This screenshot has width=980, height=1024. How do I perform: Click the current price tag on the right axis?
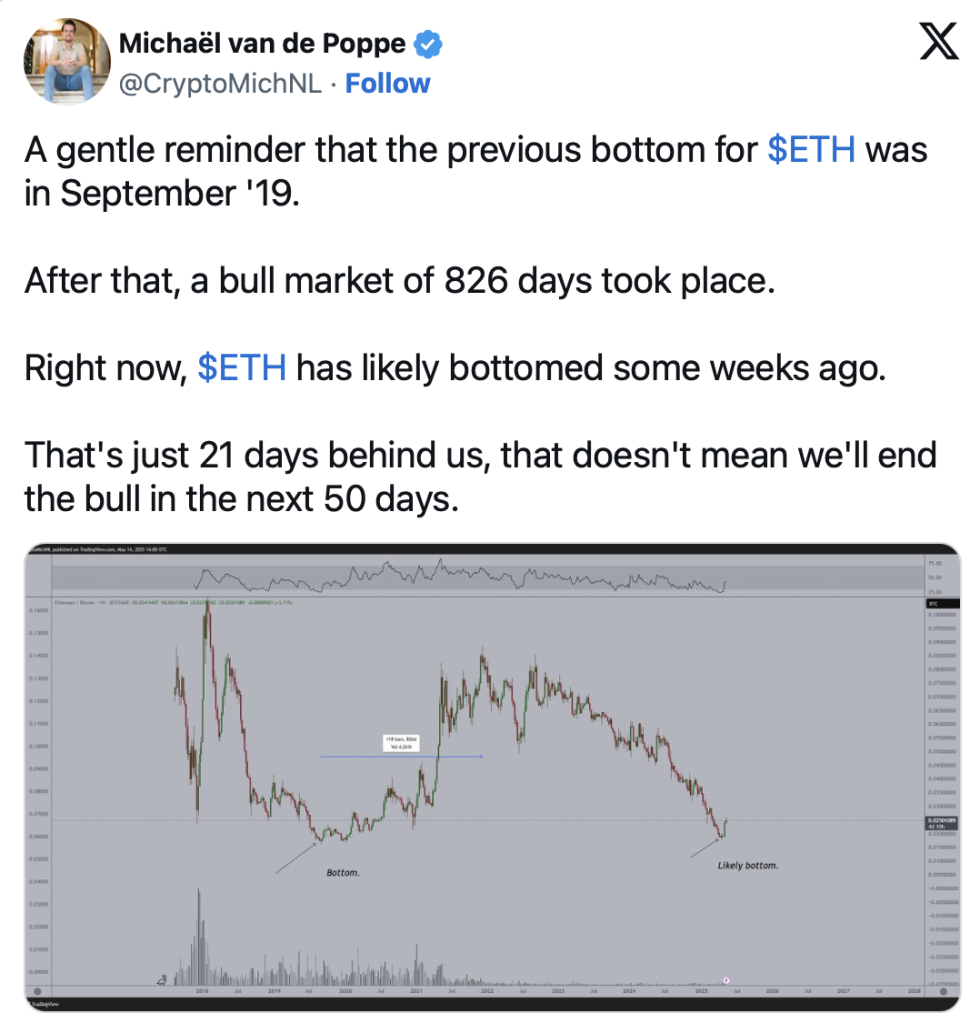tap(943, 823)
